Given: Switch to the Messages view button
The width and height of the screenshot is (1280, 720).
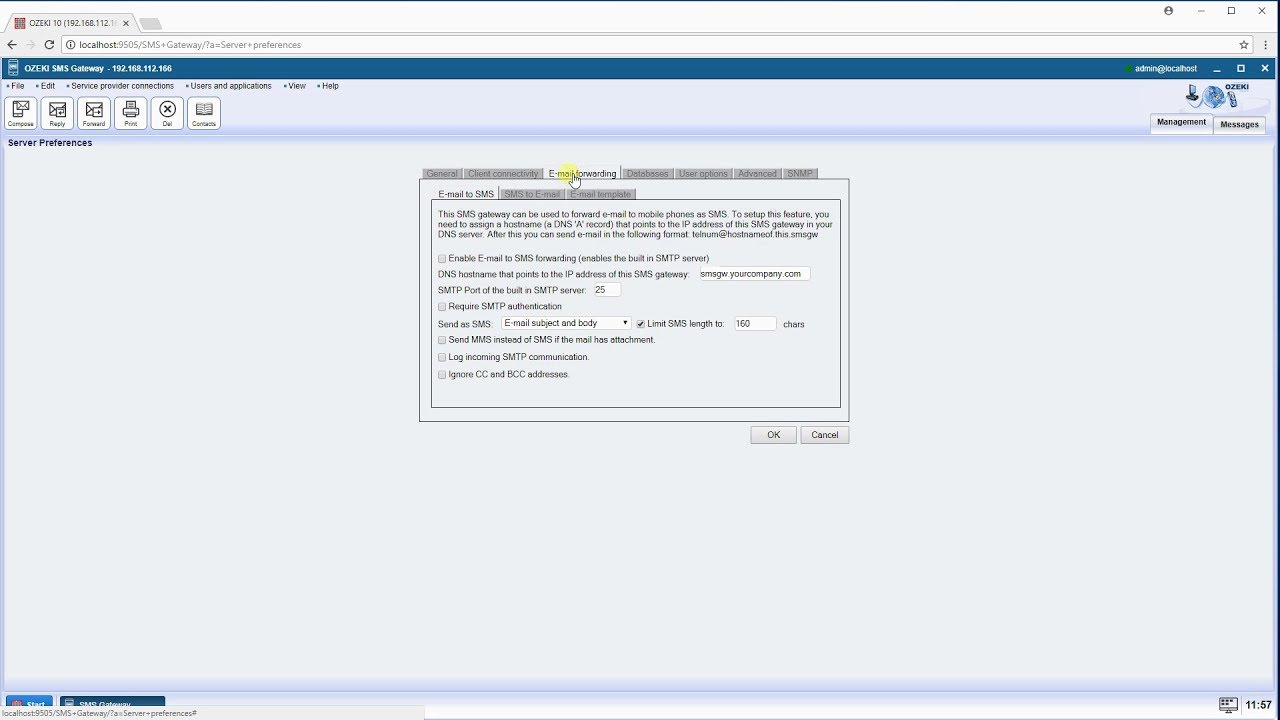Looking at the screenshot, I should 1239,124.
